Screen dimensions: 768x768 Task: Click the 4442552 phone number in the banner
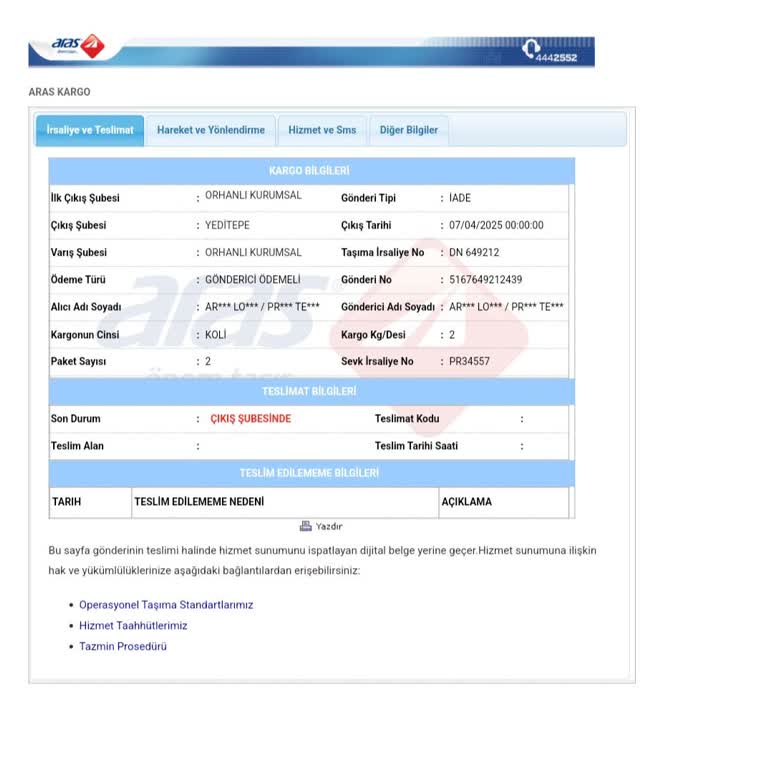(556, 58)
